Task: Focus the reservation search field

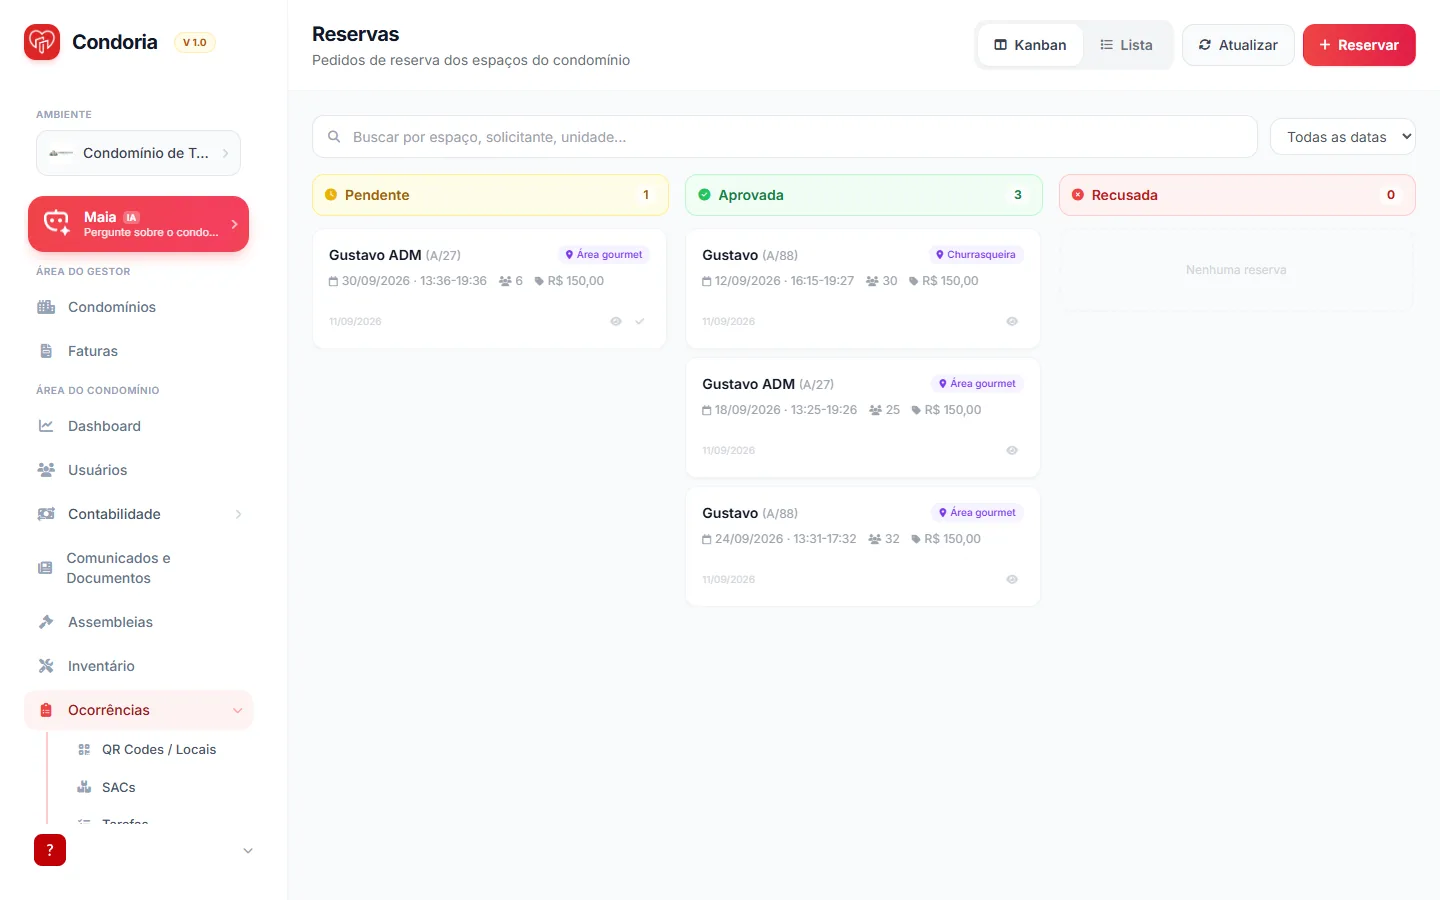Action: point(785,137)
